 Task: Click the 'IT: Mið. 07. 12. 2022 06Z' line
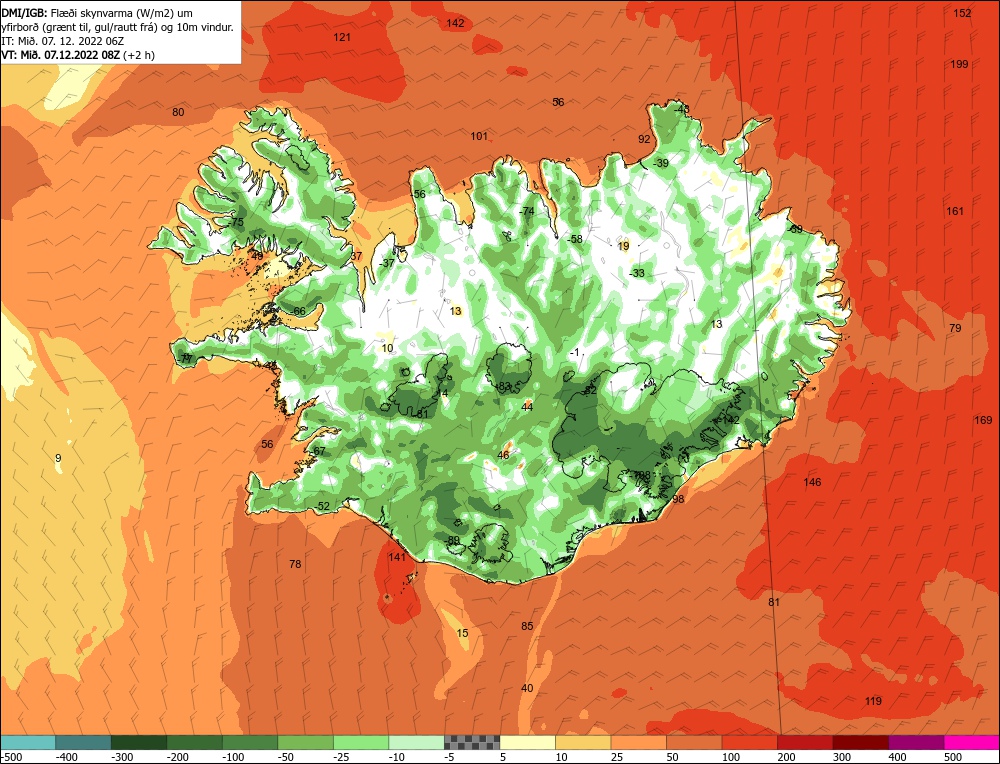(63, 41)
